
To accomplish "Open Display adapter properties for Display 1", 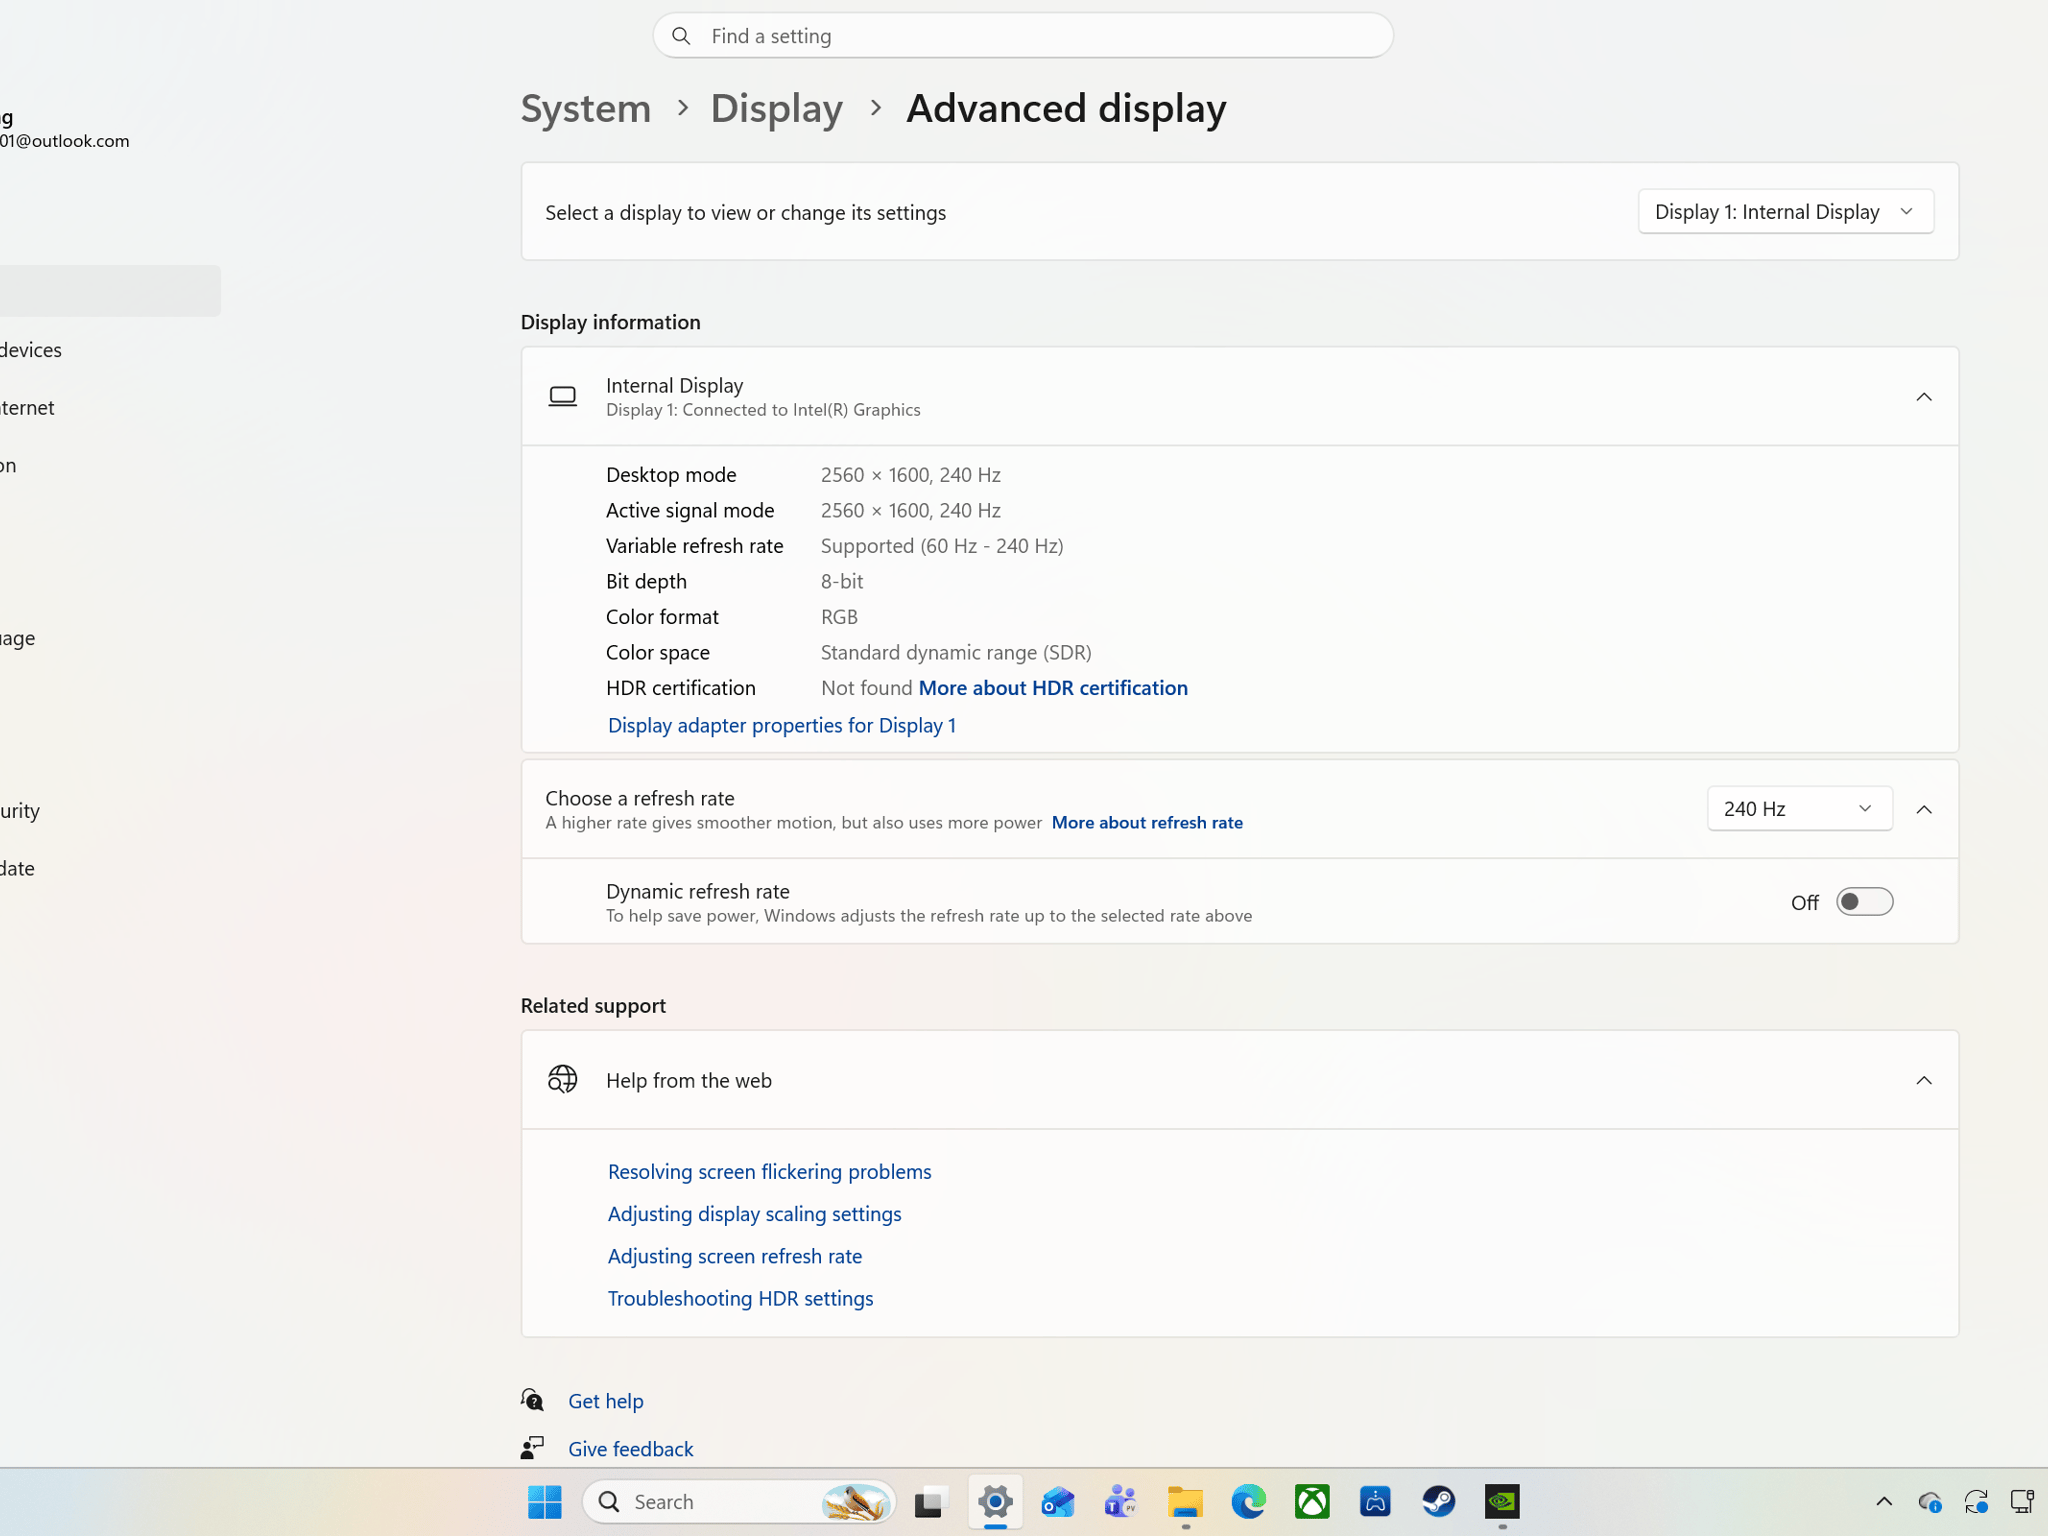I will (x=781, y=725).
